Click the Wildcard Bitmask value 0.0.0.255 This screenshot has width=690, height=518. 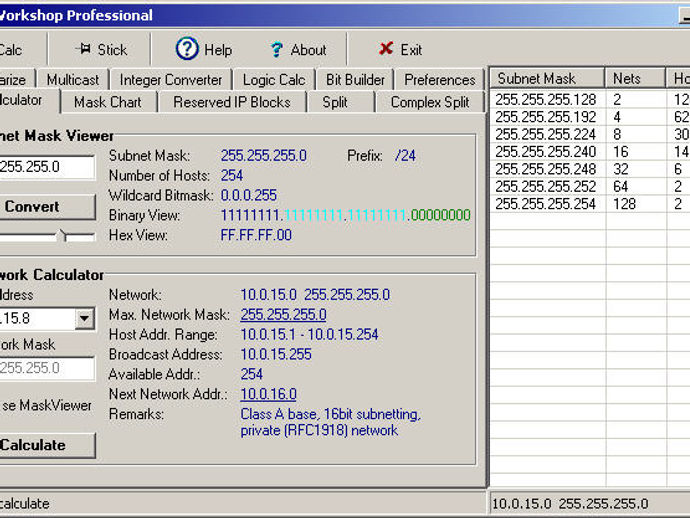click(x=249, y=195)
